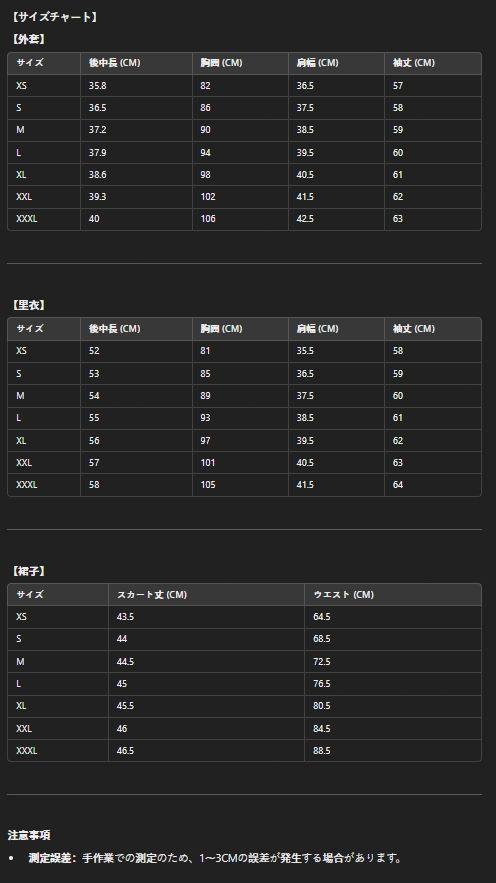The image size is (496, 883).
Task: Select the ウエスト (CM) column header
Action: (343, 595)
